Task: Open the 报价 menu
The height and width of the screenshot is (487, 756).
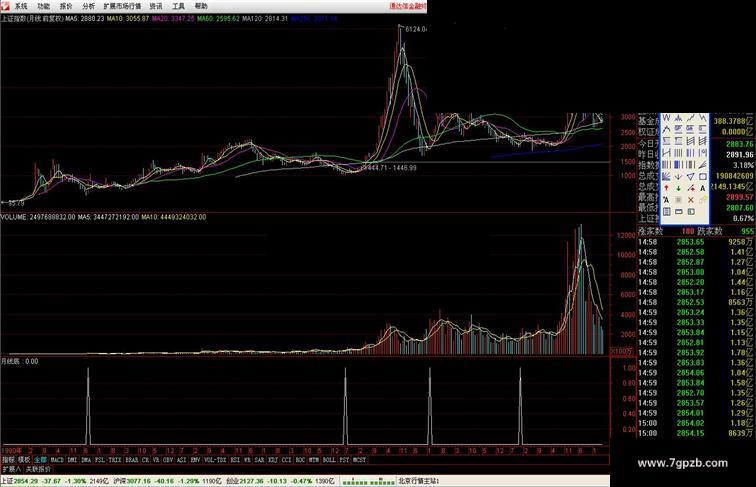Action: point(66,6)
